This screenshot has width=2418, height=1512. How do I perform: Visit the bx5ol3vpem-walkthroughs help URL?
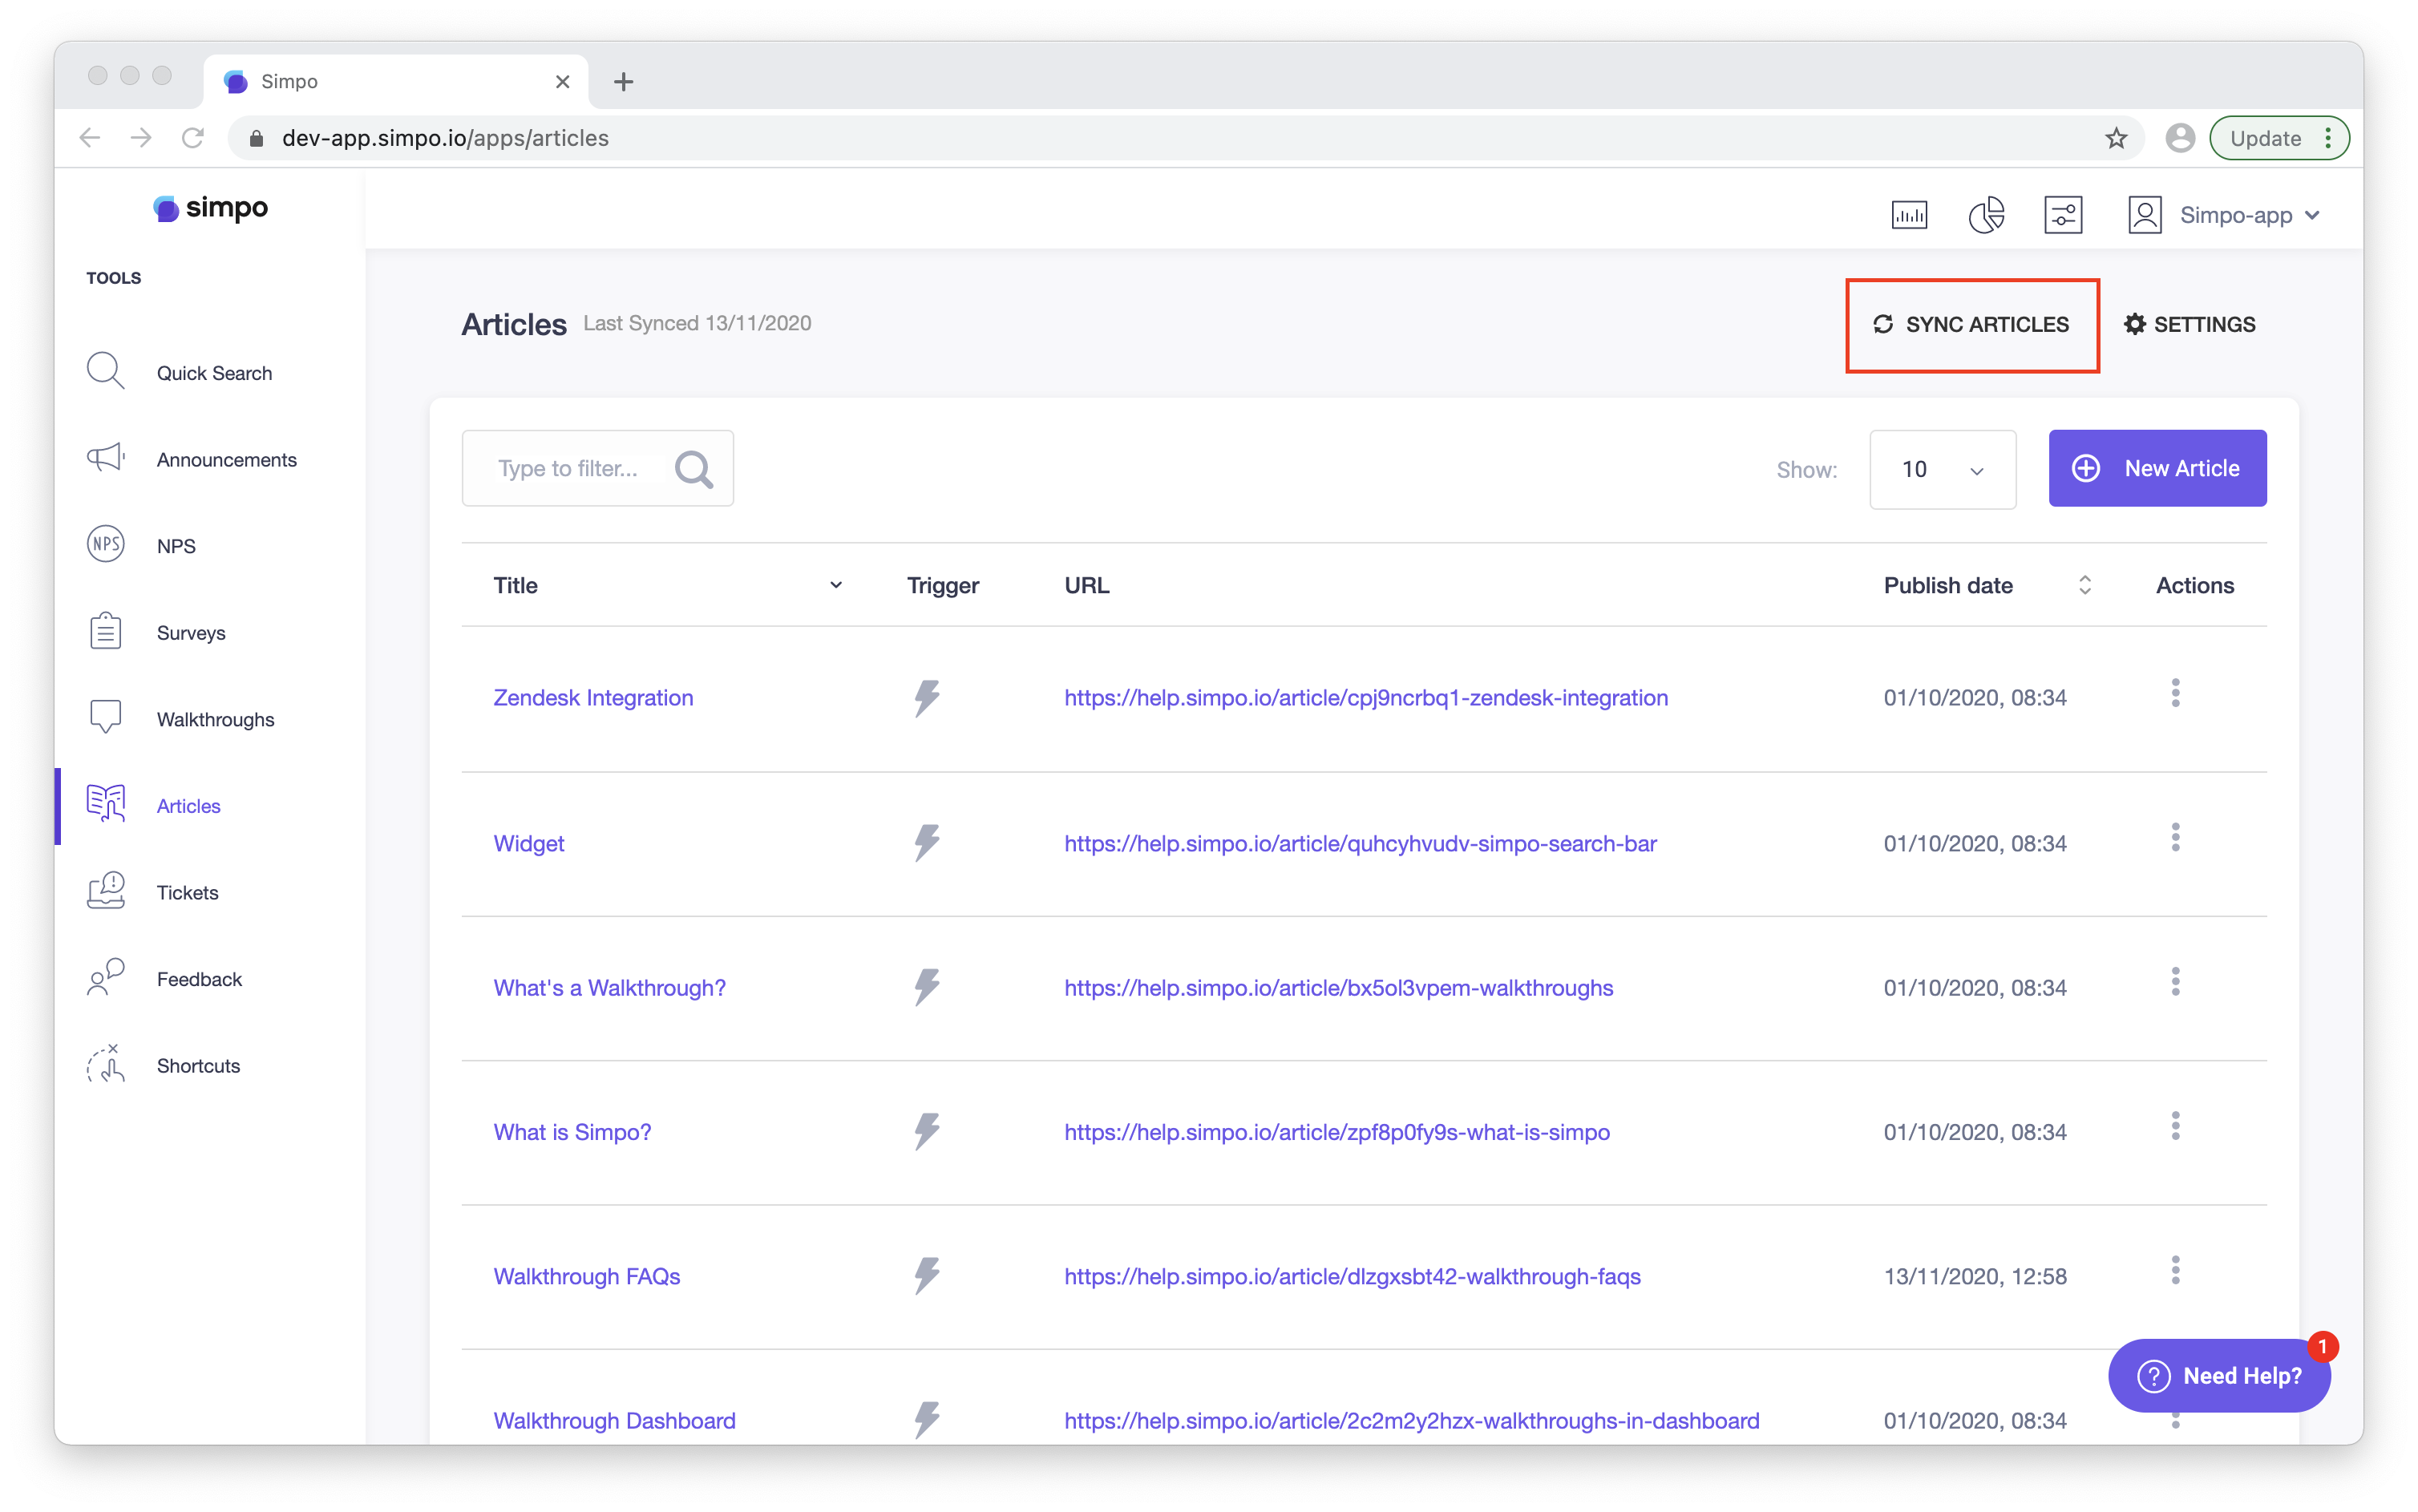pos(1338,987)
